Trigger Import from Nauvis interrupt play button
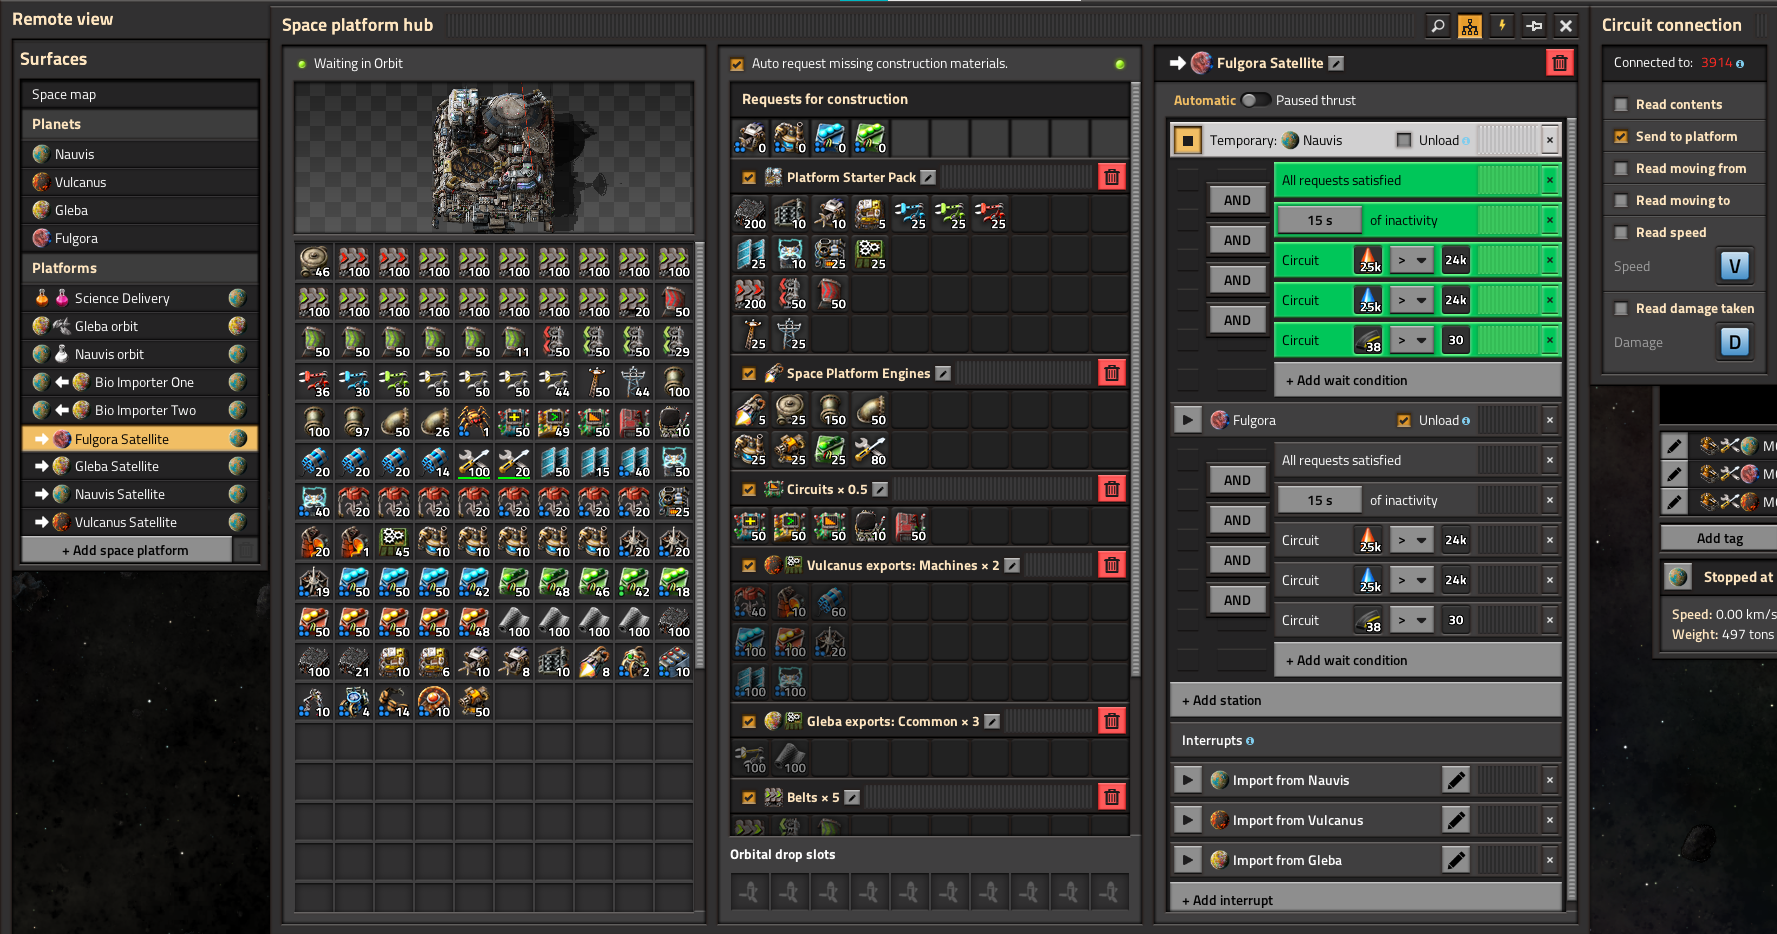 (x=1187, y=780)
